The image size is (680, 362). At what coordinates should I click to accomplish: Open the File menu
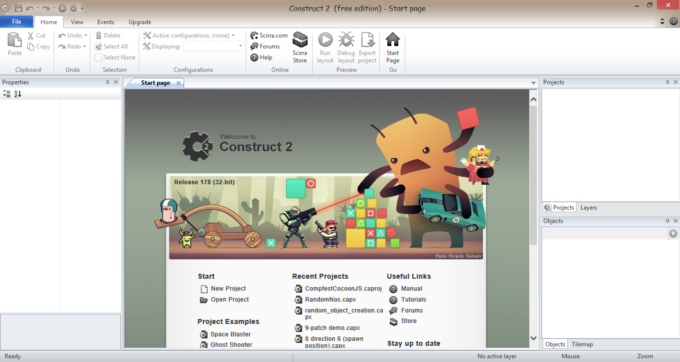tap(16, 22)
